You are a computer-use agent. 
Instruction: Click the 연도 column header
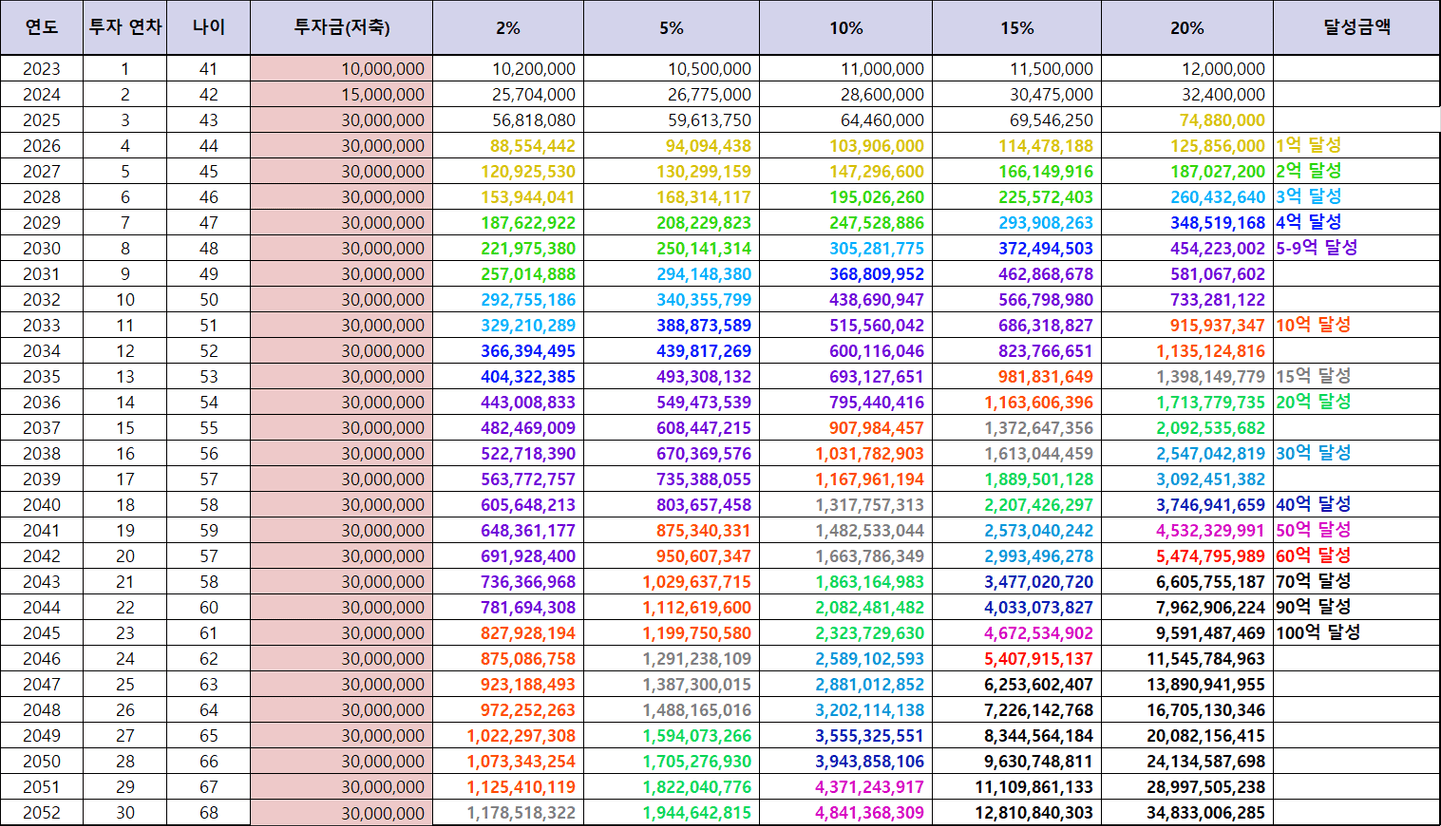coord(42,28)
